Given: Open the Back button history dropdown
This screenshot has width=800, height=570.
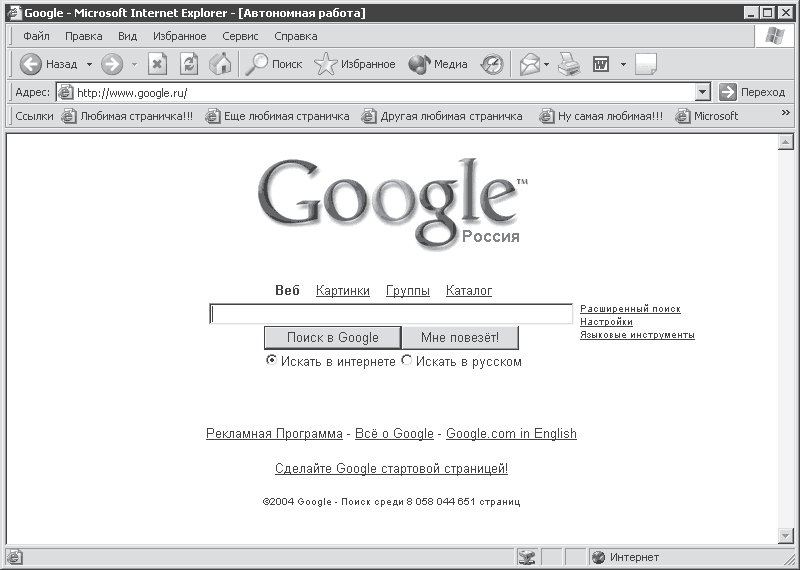Looking at the screenshot, I should [89, 65].
